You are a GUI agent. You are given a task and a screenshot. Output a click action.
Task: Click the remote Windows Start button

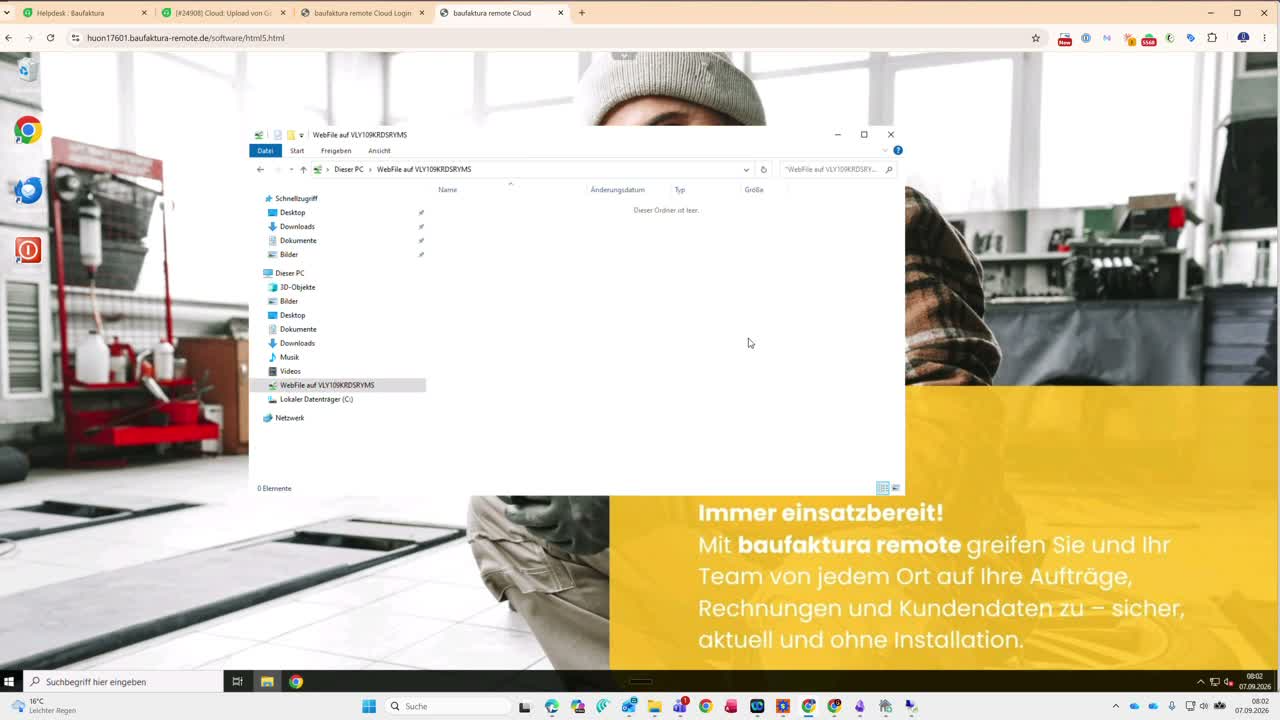tap(9, 682)
